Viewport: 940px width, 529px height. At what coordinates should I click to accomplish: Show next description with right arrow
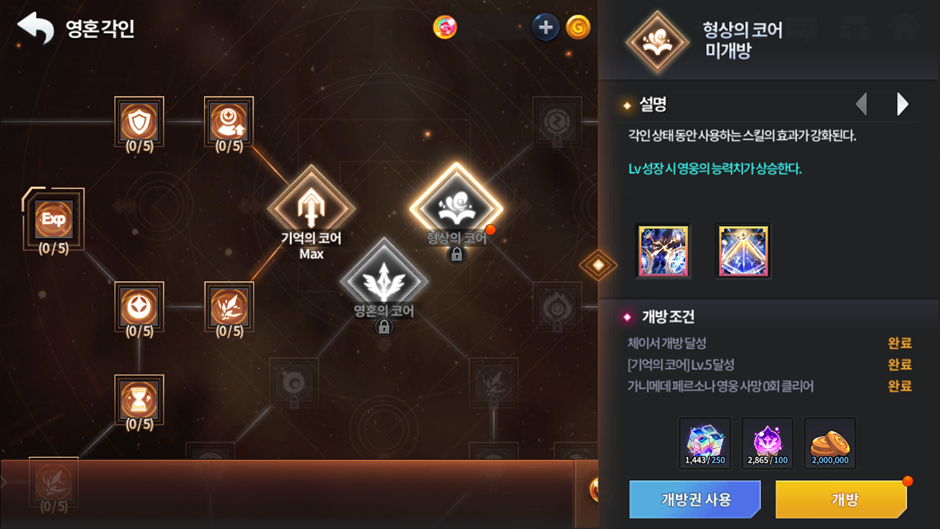(902, 104)
